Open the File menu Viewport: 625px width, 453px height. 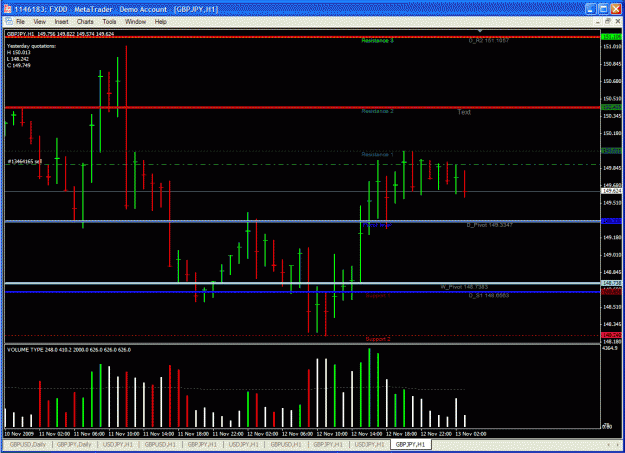(x=21, y=22)
